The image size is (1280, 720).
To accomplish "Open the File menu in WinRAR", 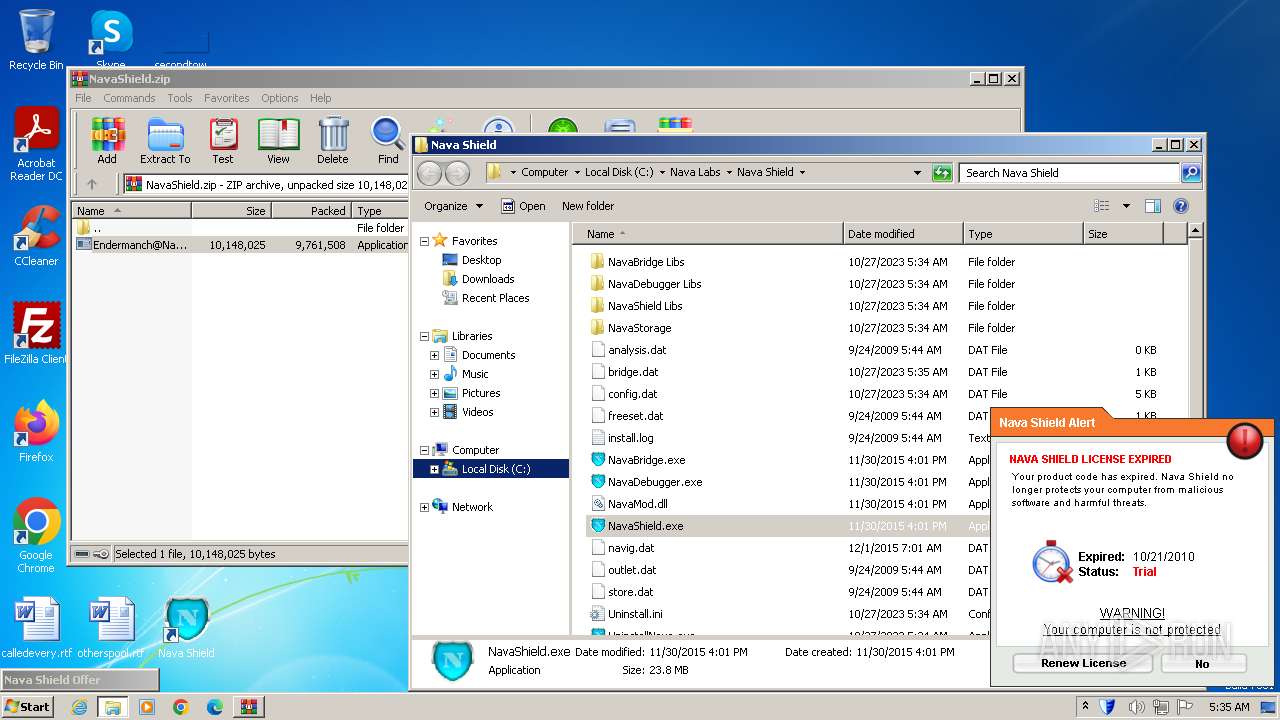I will click(83, 98).
